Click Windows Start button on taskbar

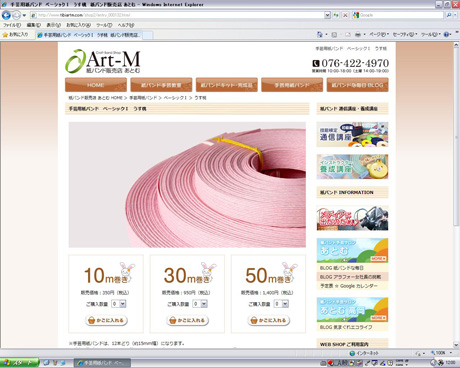19,363
